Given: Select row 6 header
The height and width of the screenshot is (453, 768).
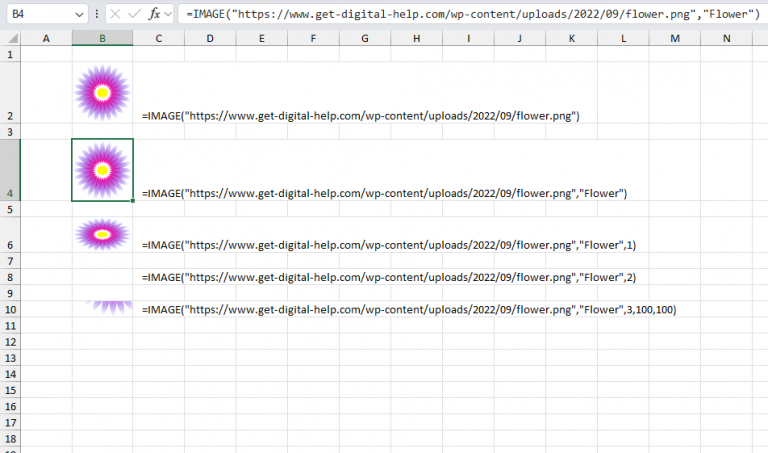Looking at the screenshot, I should (x=10, y=235).
